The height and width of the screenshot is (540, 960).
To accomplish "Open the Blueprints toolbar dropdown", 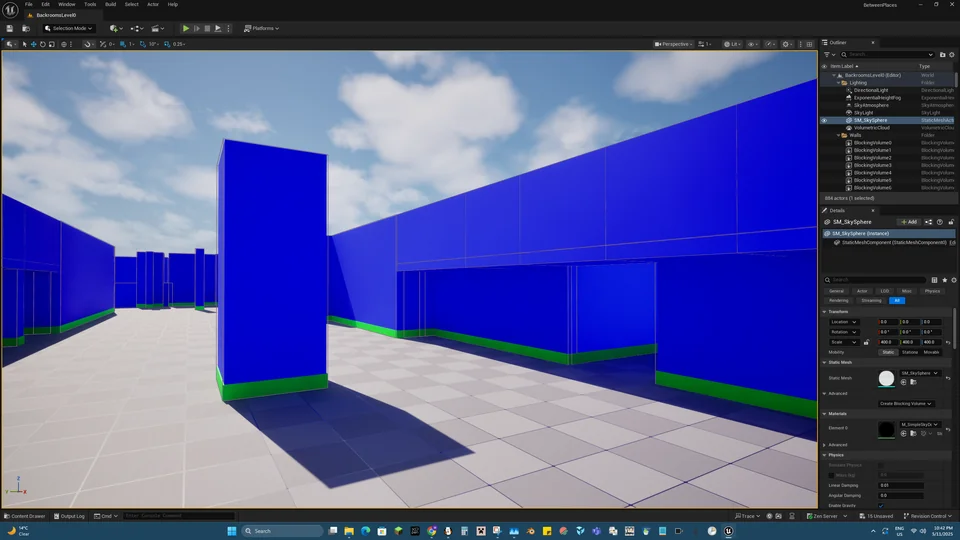I will 138,28.
